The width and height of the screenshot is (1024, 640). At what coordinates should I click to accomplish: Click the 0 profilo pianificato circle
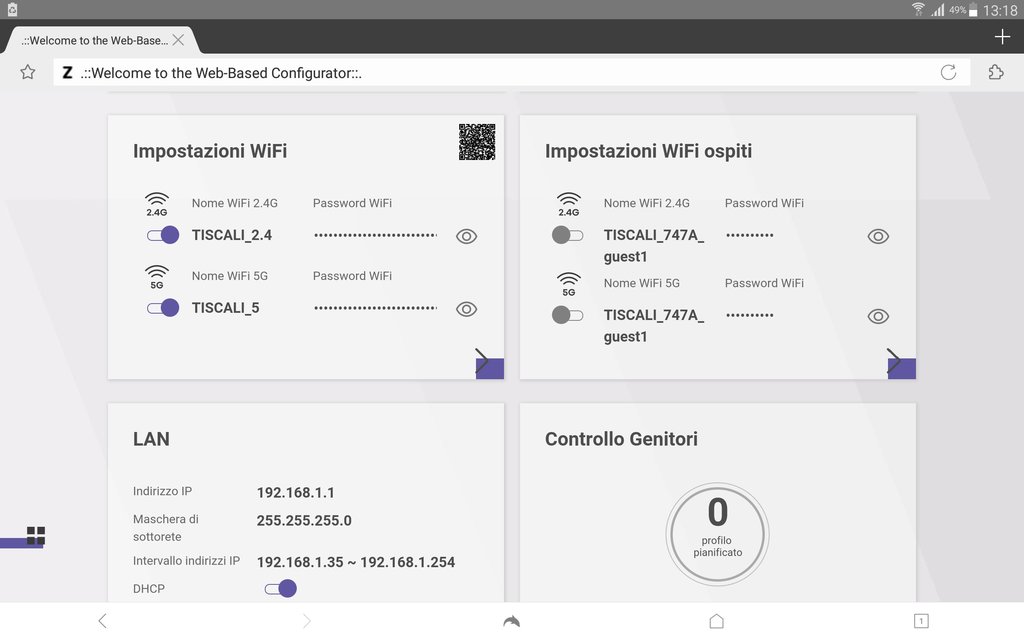[x=717, y=534]
